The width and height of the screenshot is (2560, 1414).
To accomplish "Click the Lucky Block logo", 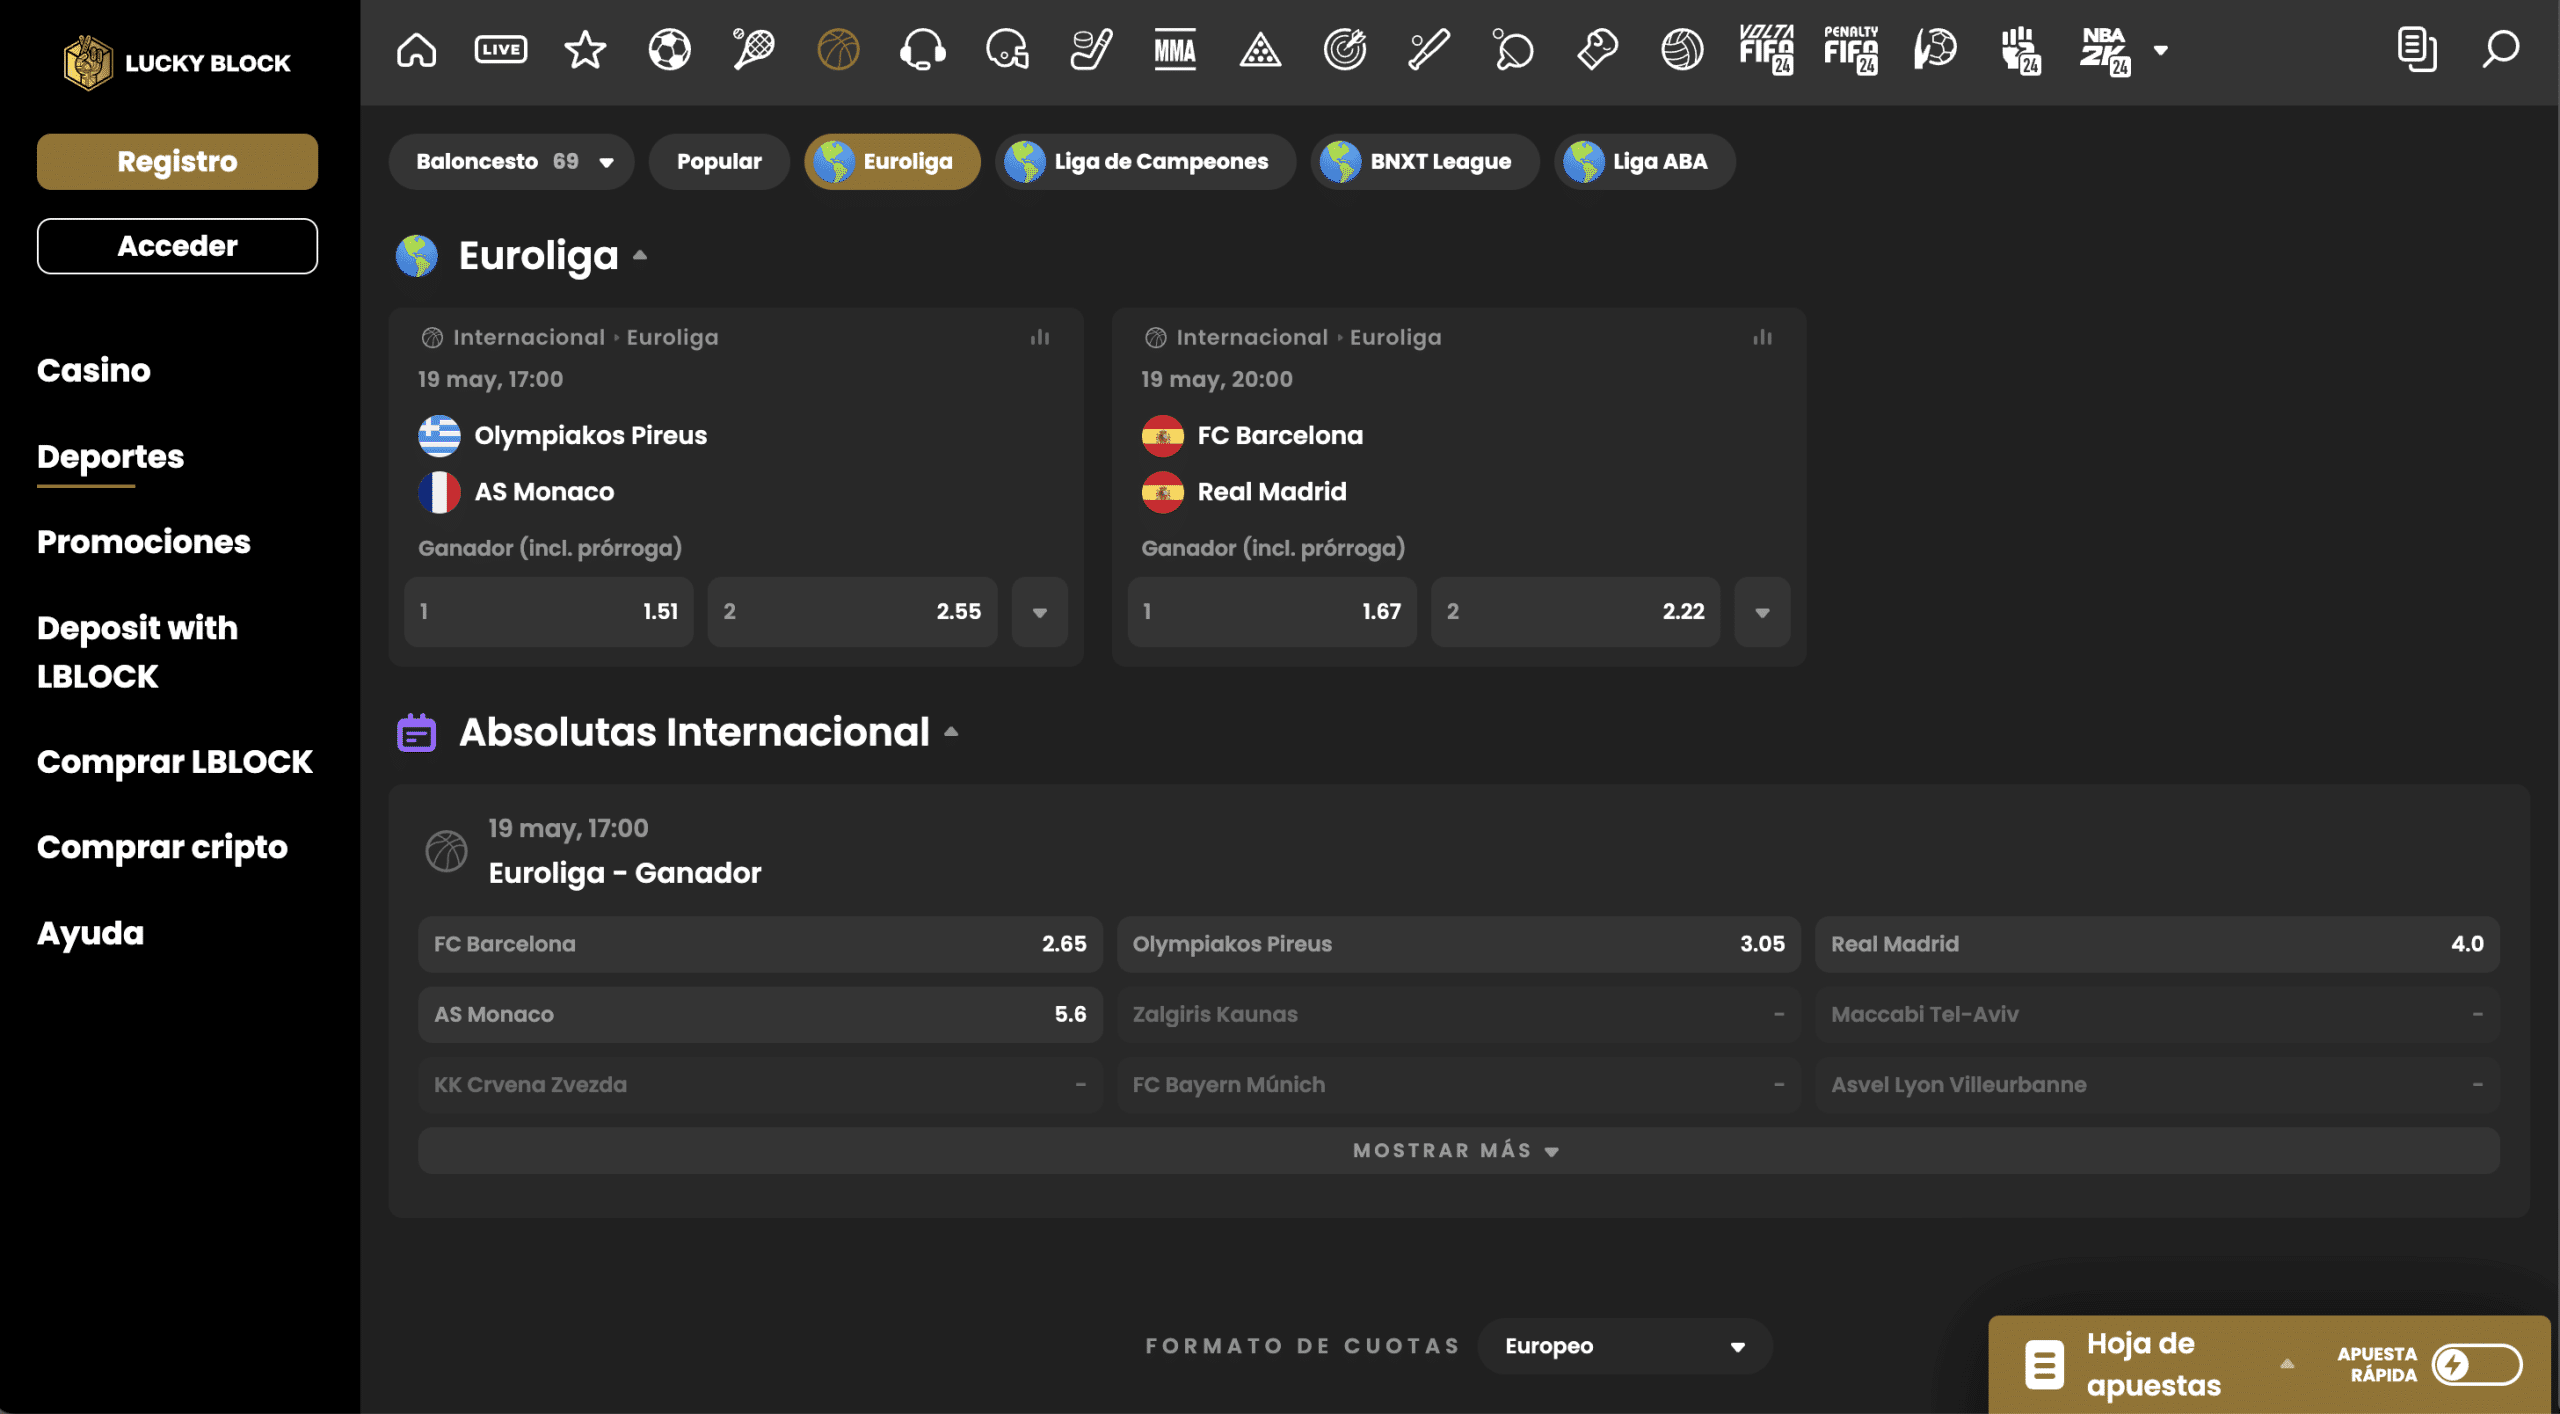I will 177,62.
